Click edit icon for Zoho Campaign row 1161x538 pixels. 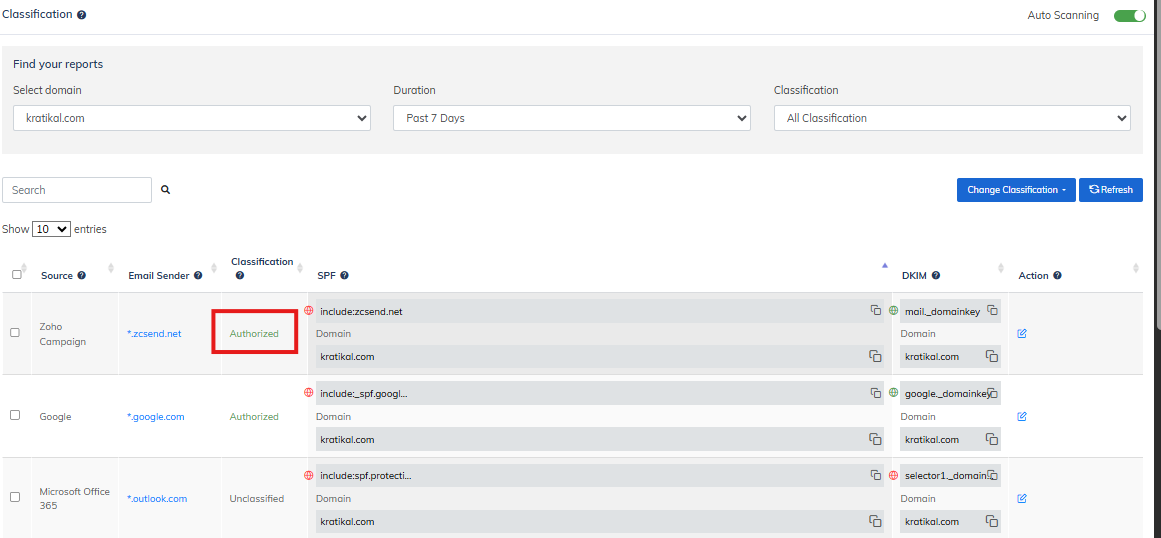click(x=1021, y=334)
